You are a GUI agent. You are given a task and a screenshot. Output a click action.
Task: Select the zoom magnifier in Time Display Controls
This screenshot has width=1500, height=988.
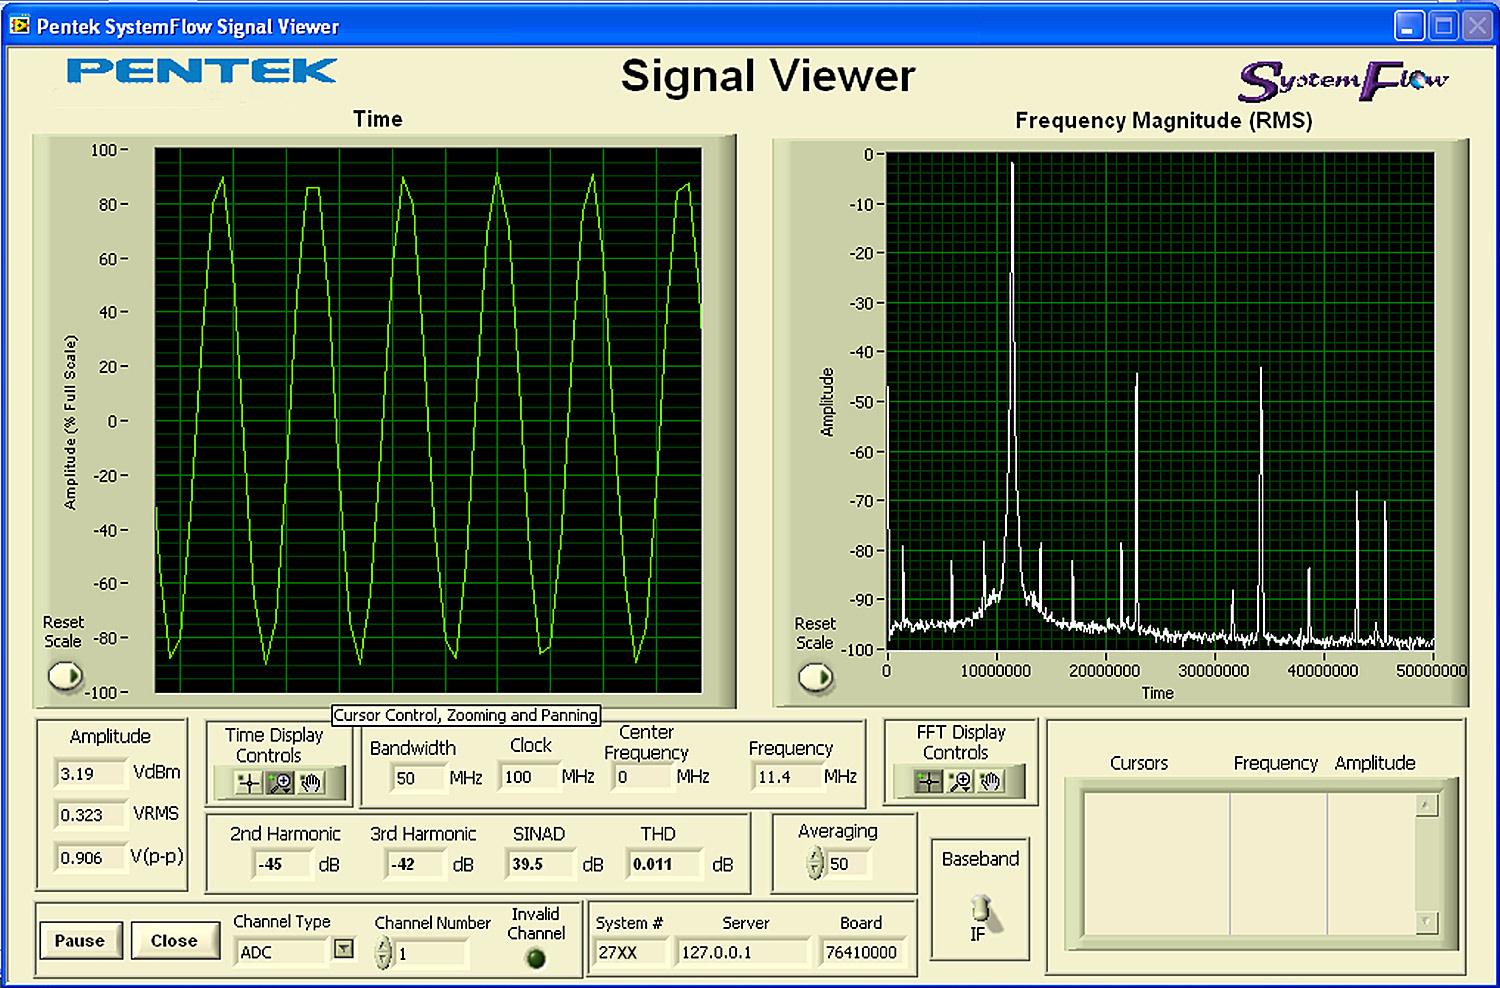tap(280, 783)
